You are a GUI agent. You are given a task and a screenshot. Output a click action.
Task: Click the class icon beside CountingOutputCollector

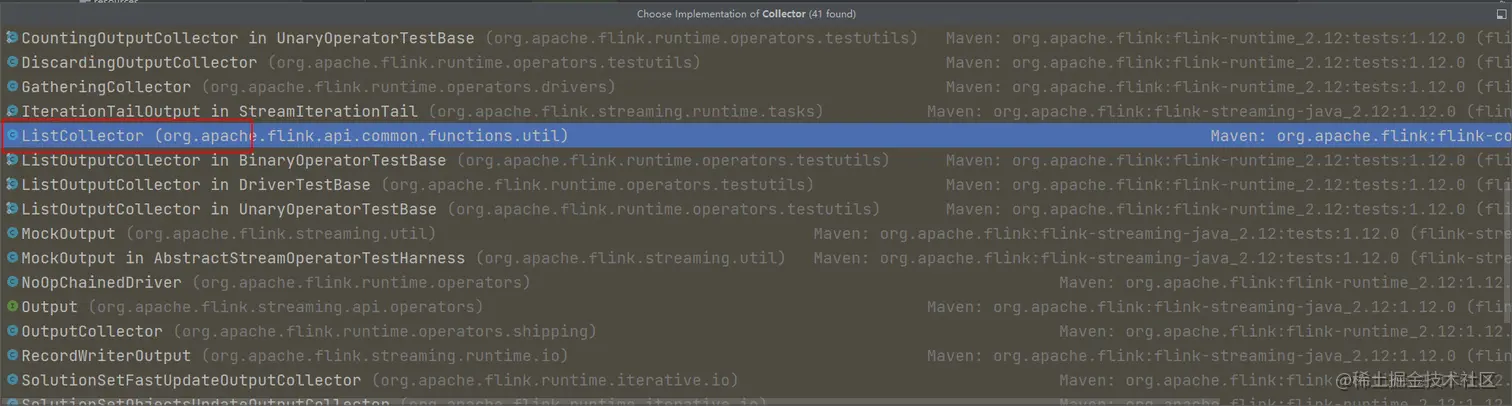(x=12, y=38)
